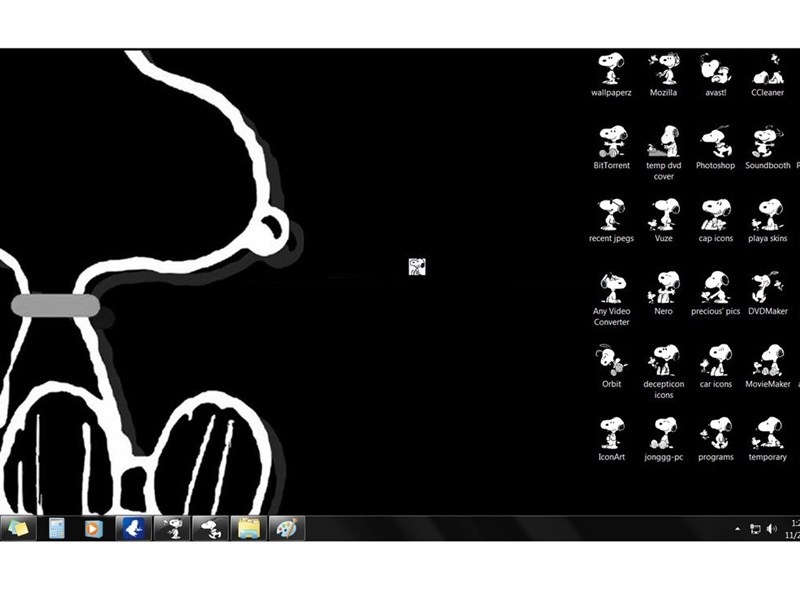Click the Photoshop desktop shortcut
This screenshot has width=800, height=600.
[715, 147]
